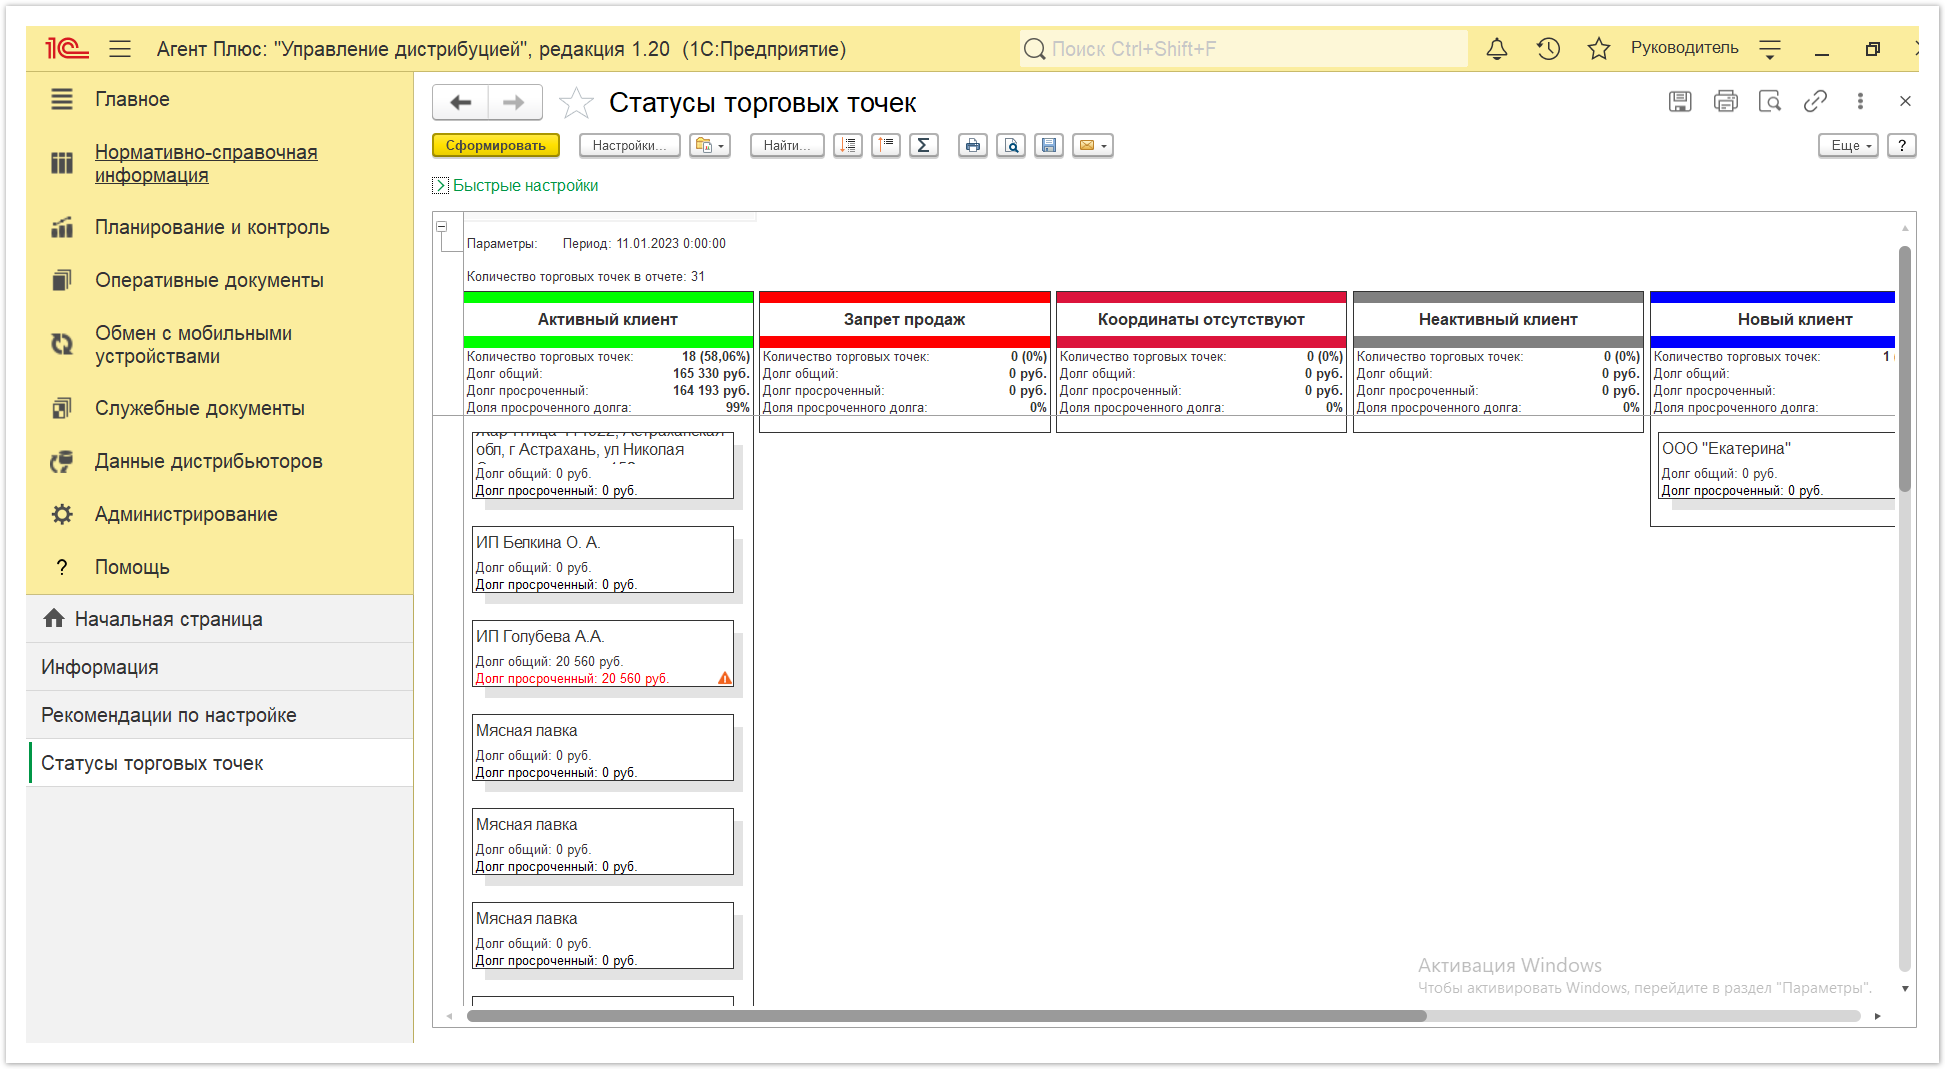Click the search field Поиск Ctrl+Shift+F
The height and width of the screenshot is (1069, 1945).
[x=1243, y=48]
